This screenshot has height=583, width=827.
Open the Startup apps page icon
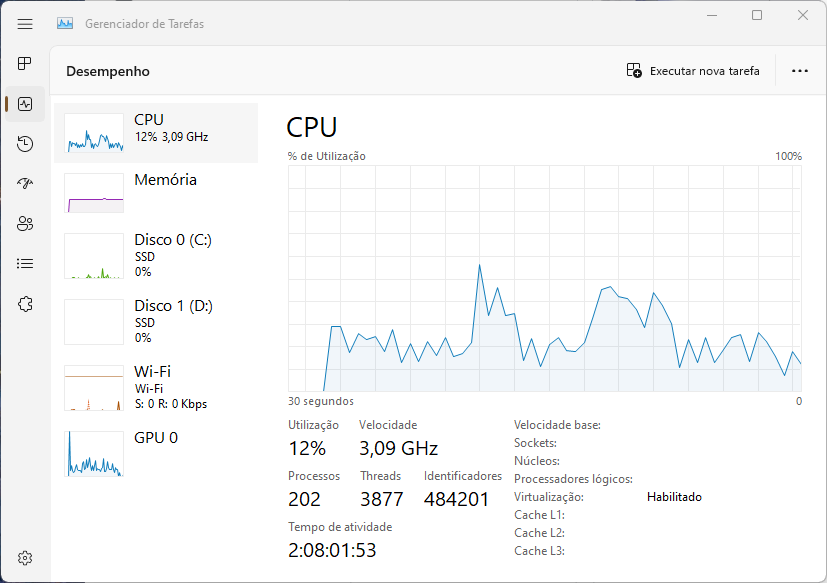click(25, 184)
